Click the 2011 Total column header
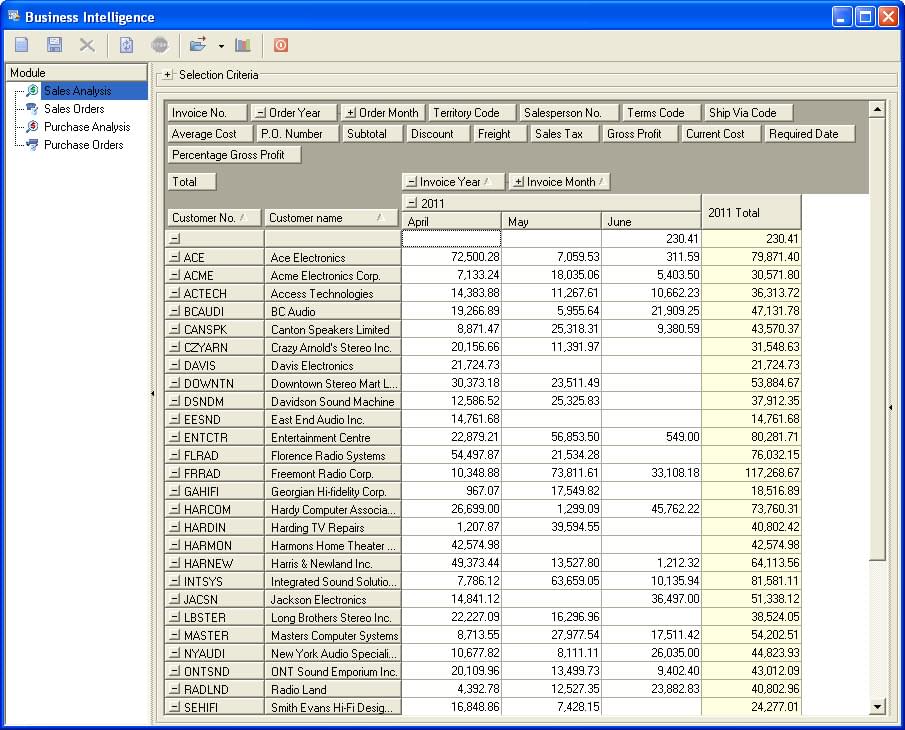This screenshot has width=905, height=730. point(751,212)
